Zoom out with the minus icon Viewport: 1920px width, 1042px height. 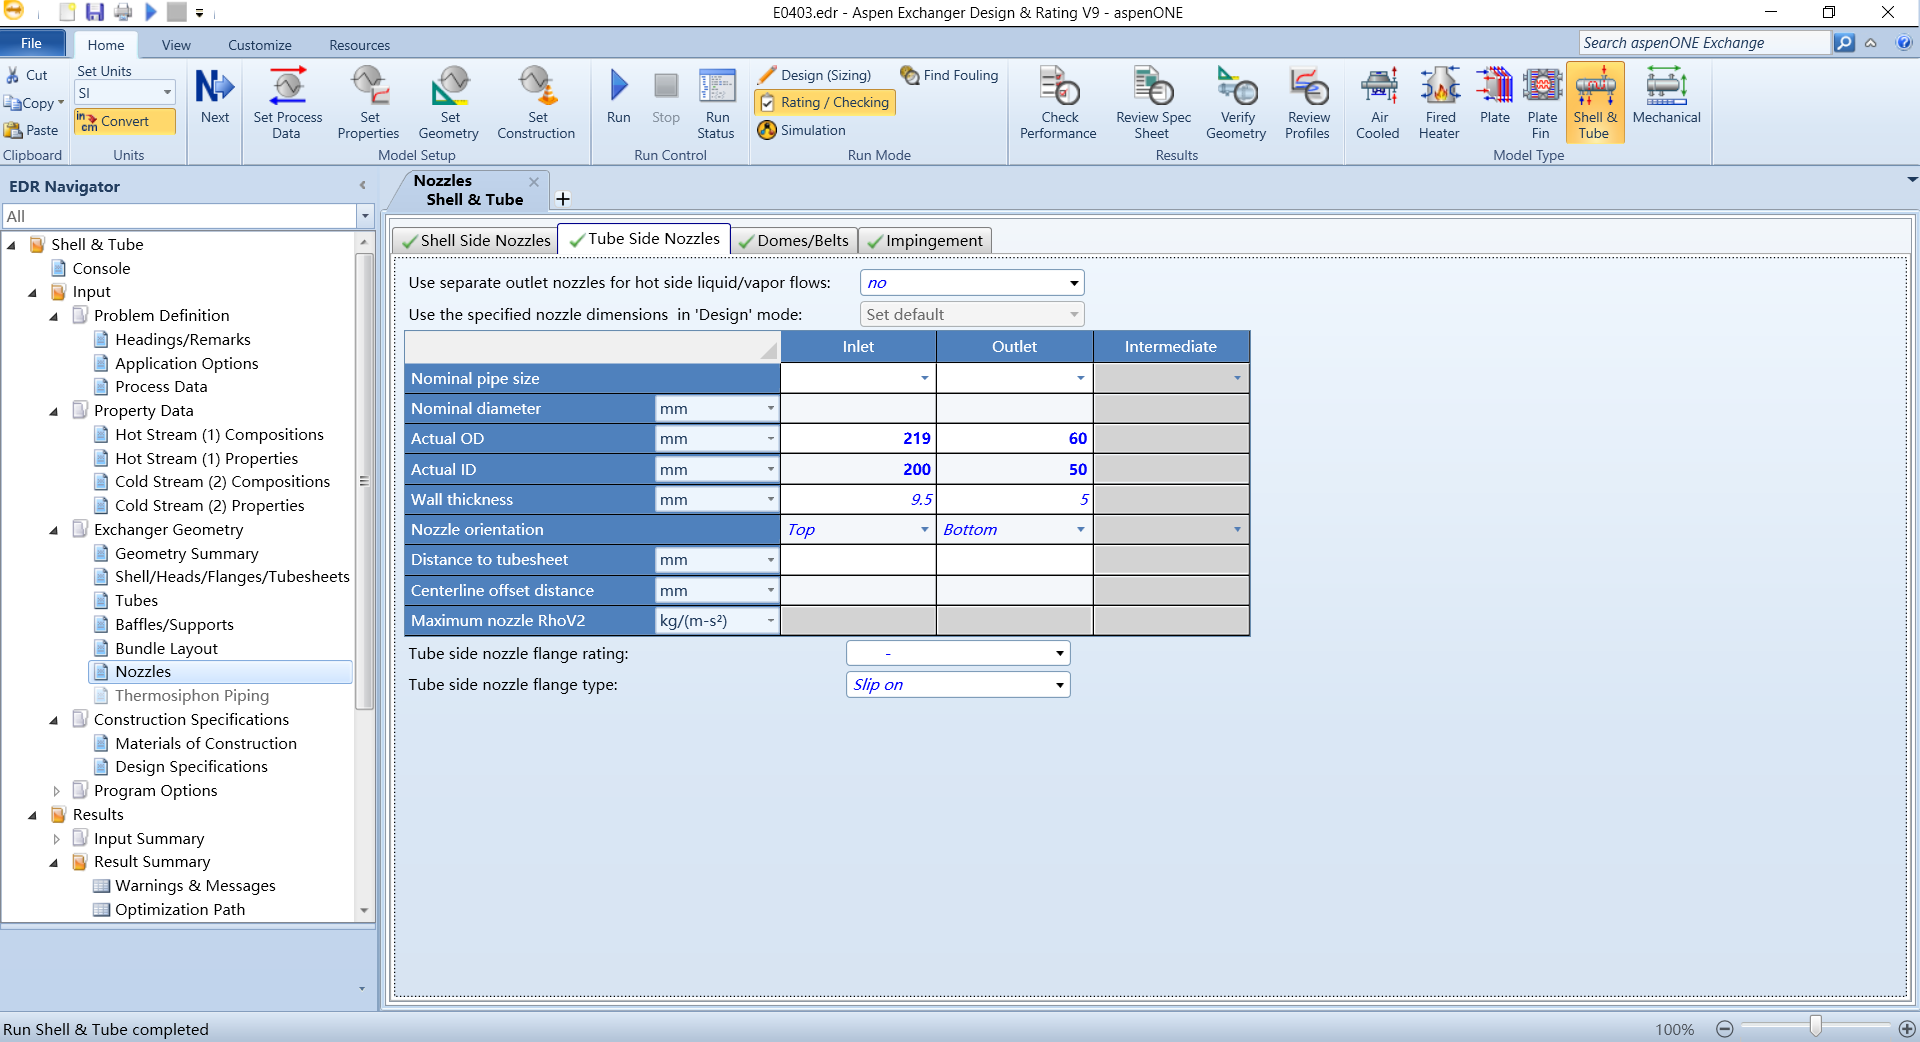point(1725,1029)
